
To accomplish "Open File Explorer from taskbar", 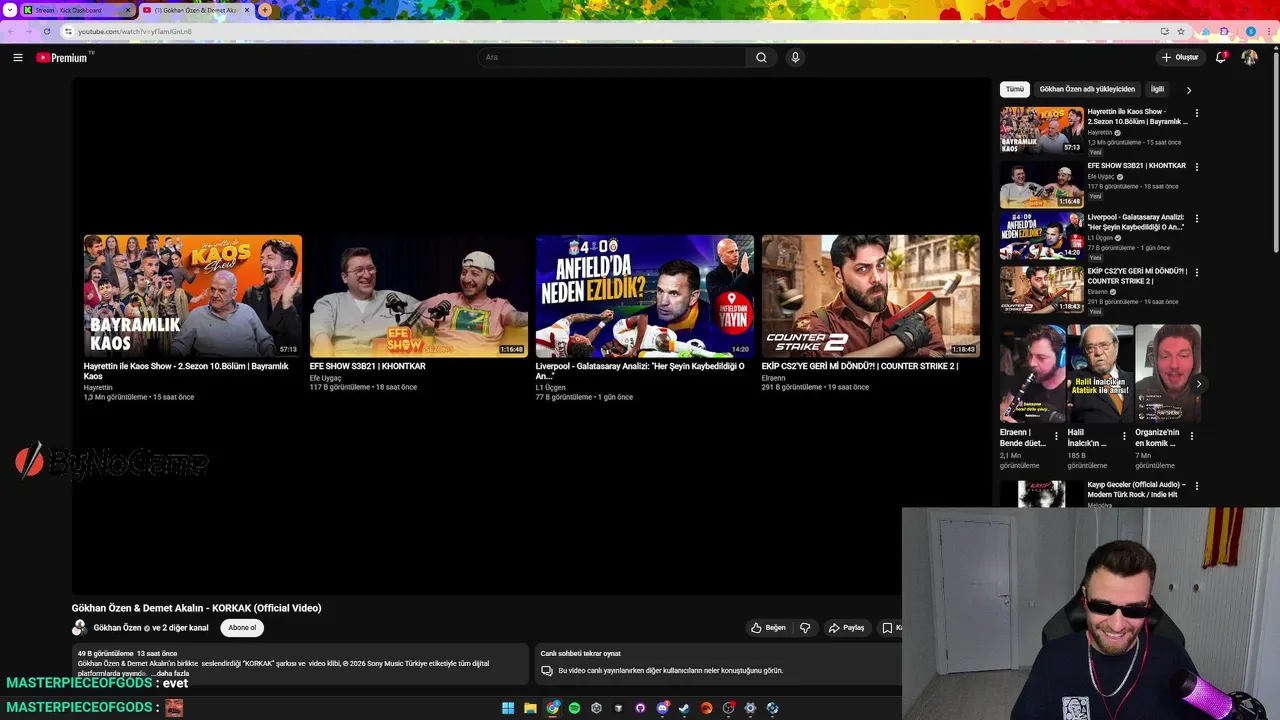I will [530, 708].
